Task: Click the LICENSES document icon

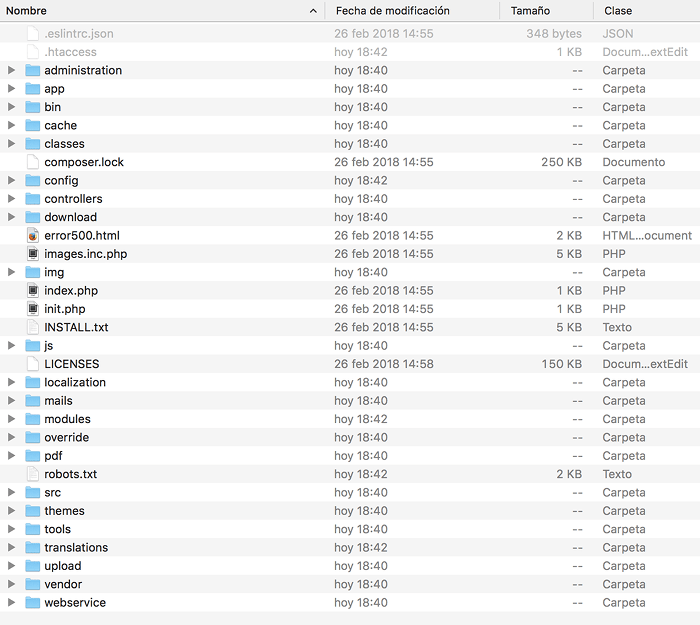Action: (x=32, y=364)
